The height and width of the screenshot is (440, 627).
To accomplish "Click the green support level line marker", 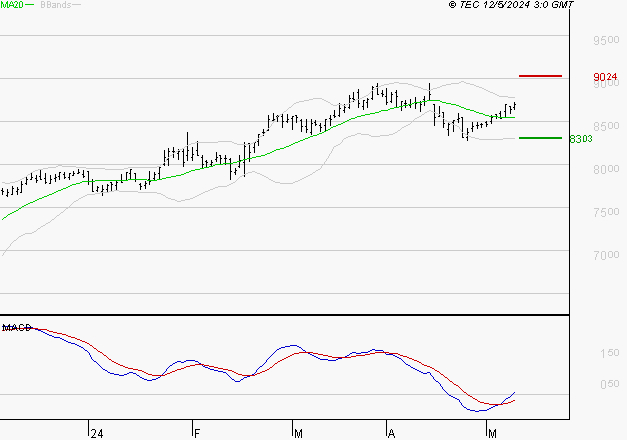I will [x=540, y=138].
